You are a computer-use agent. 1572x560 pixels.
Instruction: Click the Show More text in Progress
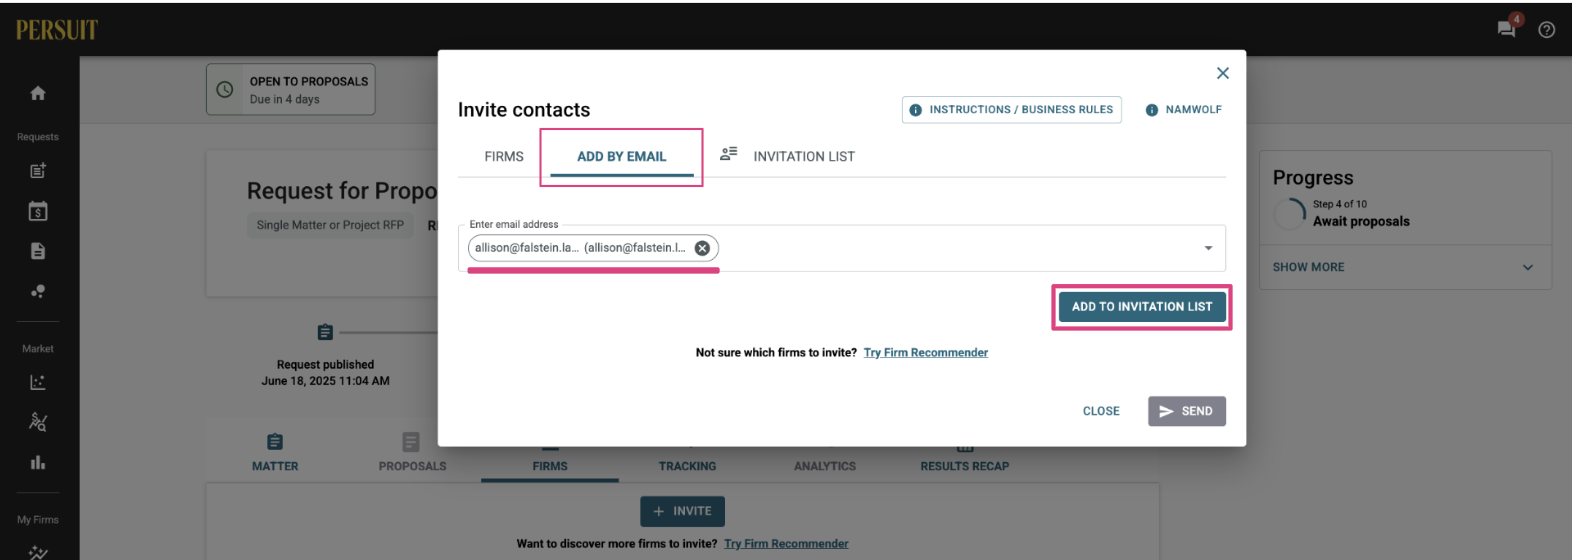coord(1308,267)
